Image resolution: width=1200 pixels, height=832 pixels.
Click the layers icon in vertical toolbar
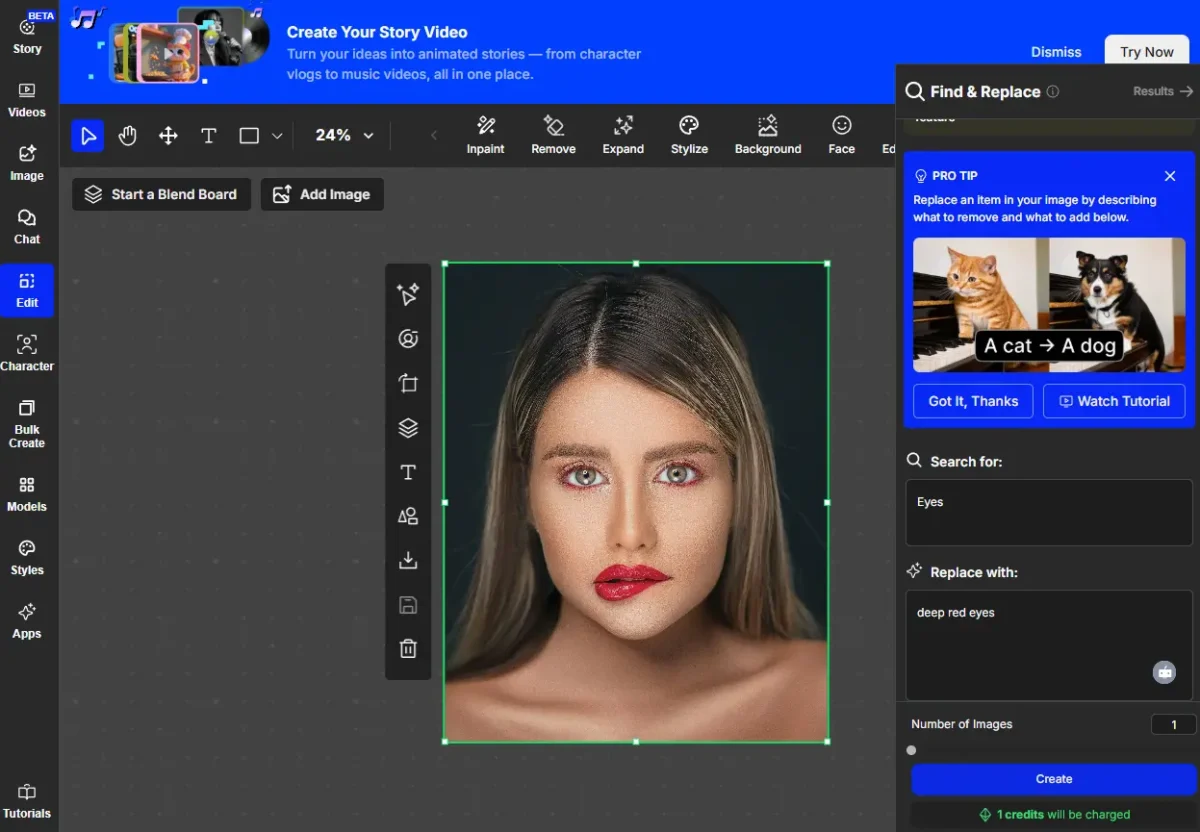click(408, 428)
